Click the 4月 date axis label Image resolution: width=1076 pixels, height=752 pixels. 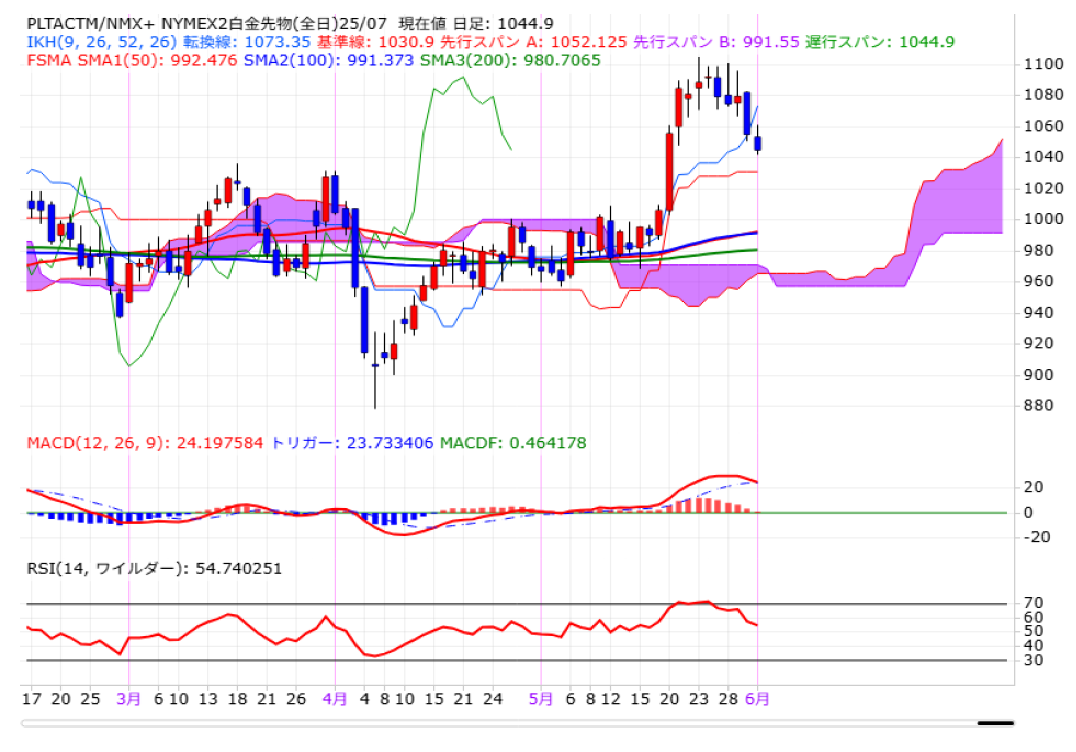pyautogui.click(x=335, y=699)
